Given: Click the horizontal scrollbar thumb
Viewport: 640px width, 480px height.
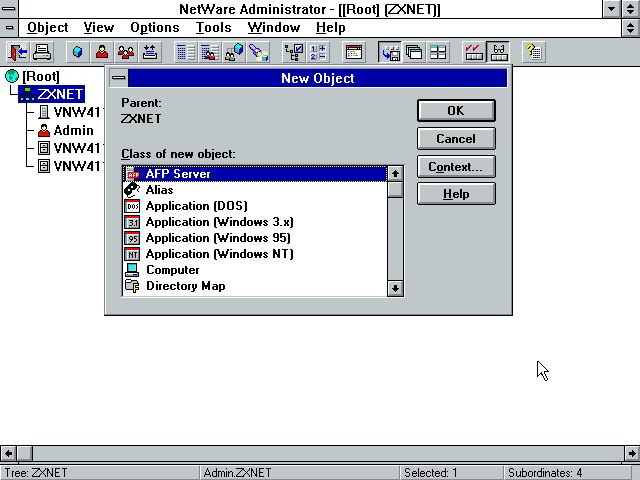Looking at the screenshot, I should pyautogui.click(x=24, y=453).
